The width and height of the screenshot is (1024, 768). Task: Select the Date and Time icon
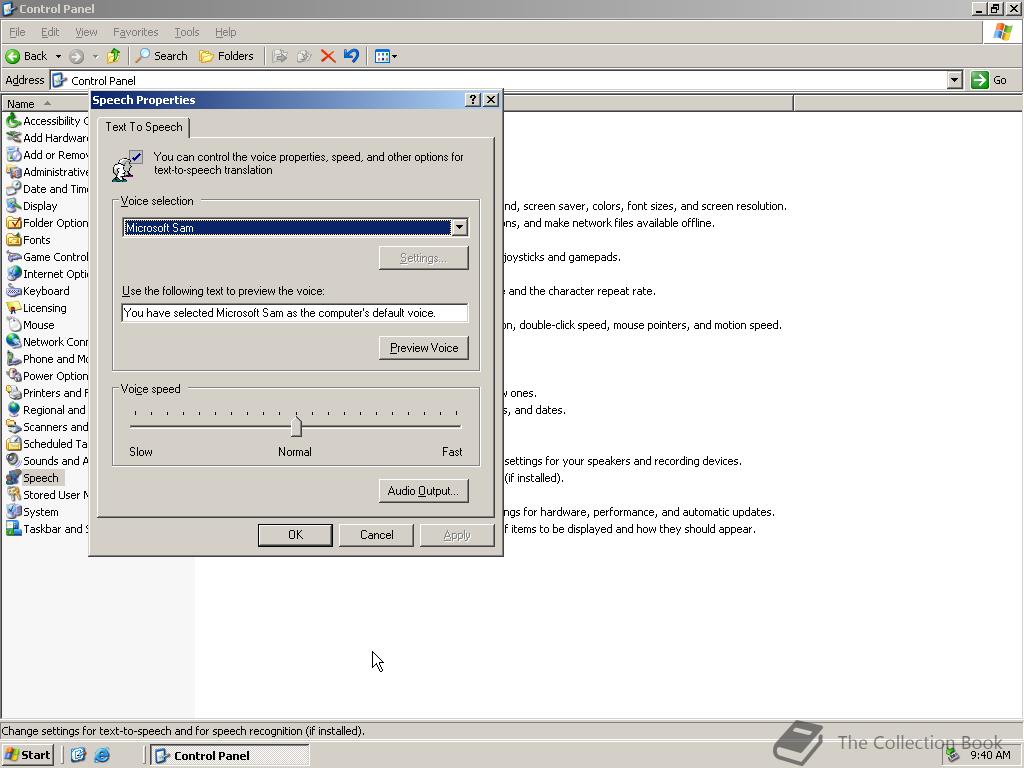pos(13,189)
